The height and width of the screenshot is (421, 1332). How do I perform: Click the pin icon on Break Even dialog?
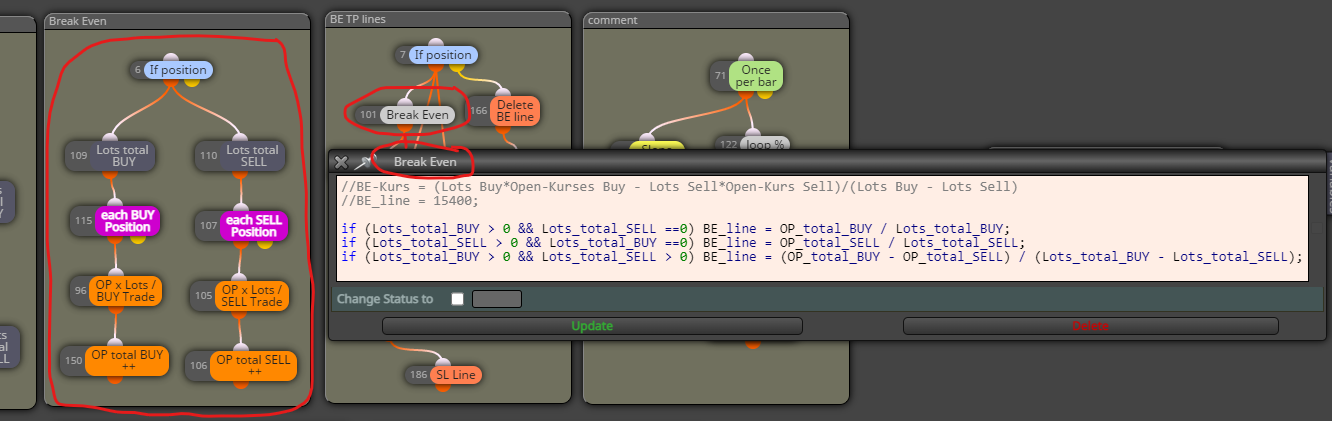click(363, 162)
